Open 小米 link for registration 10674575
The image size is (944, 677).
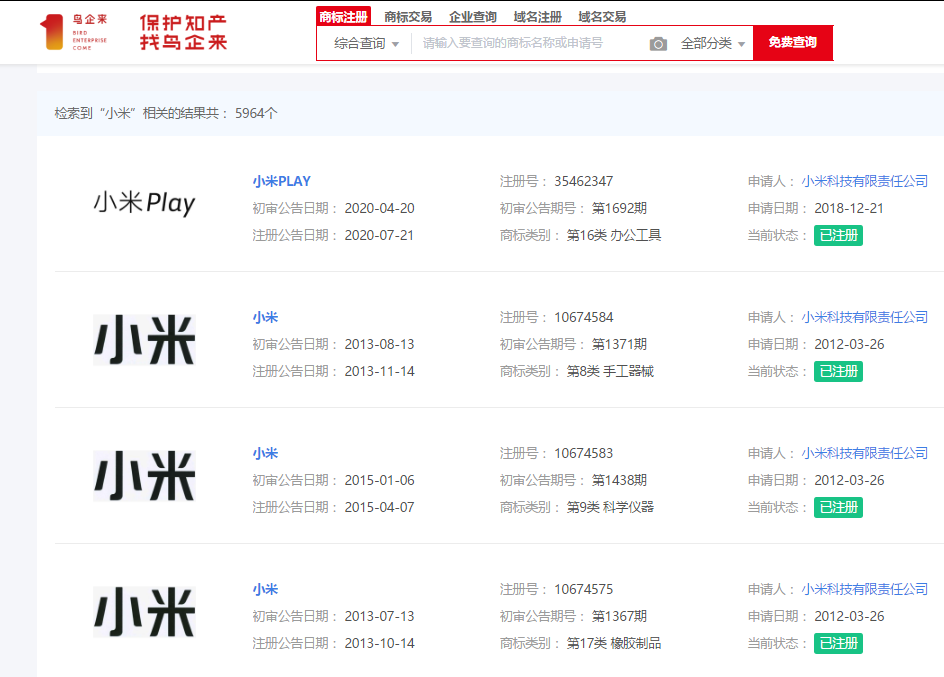click(x=266, y=589)
